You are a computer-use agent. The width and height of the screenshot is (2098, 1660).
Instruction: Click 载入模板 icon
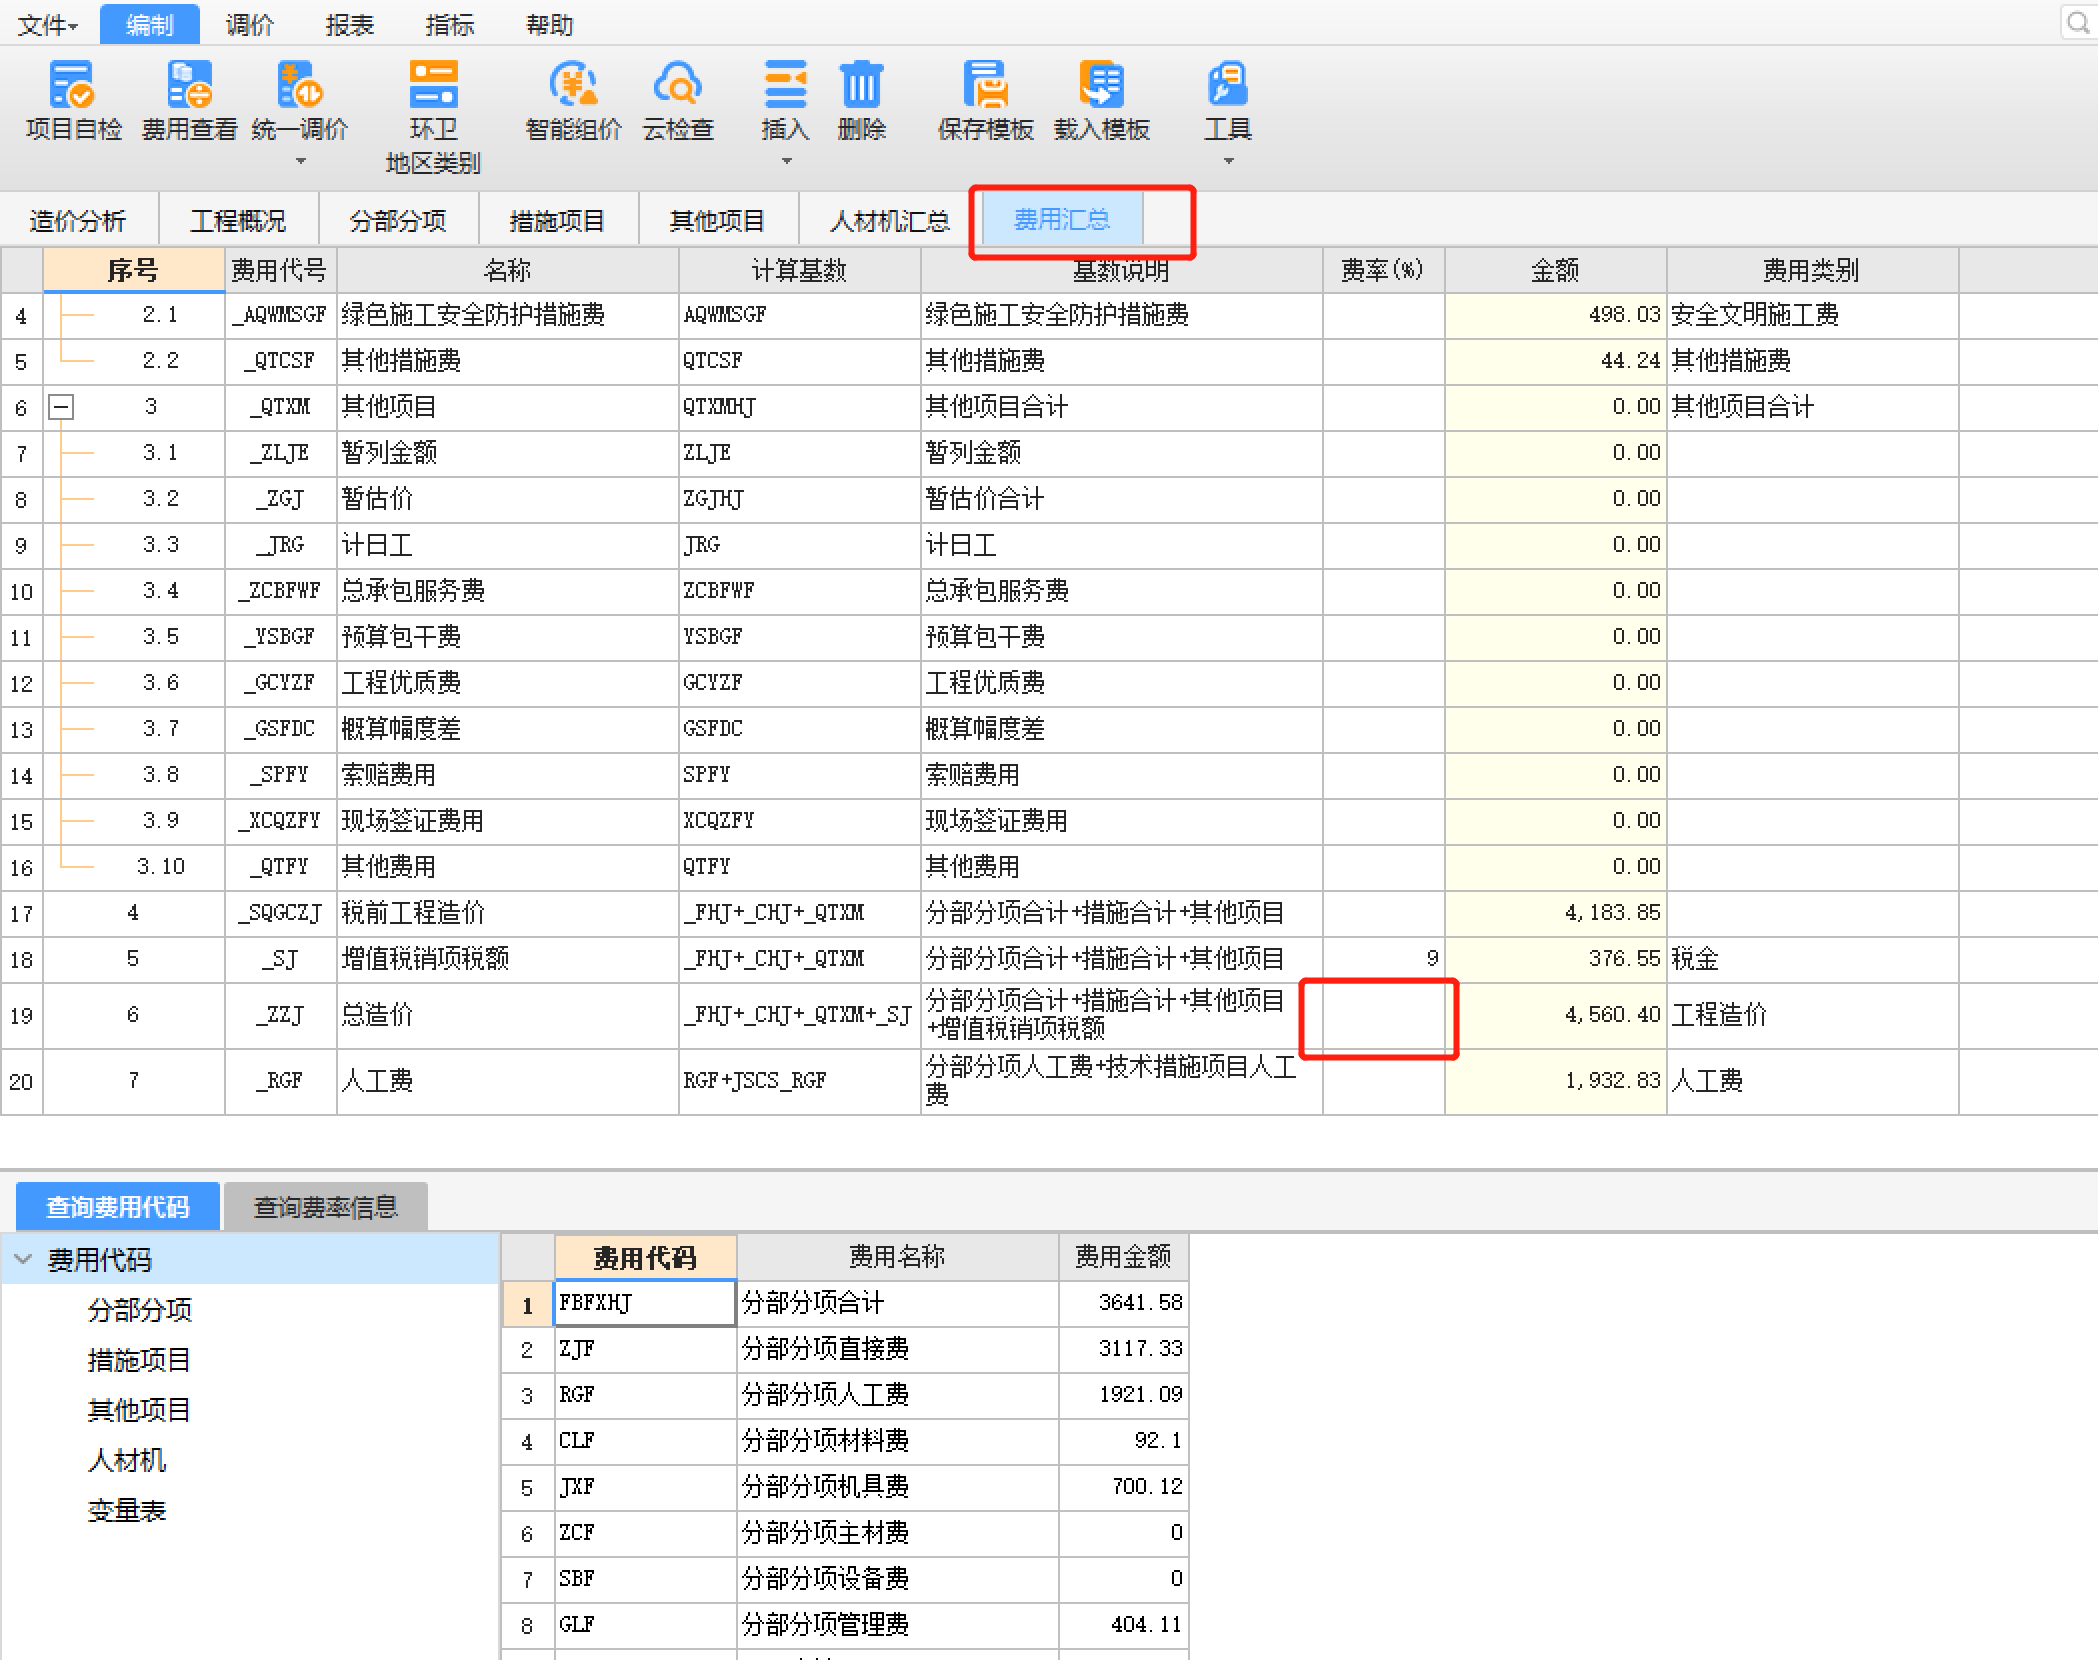pyautogui.click(x=1101, y=86)
